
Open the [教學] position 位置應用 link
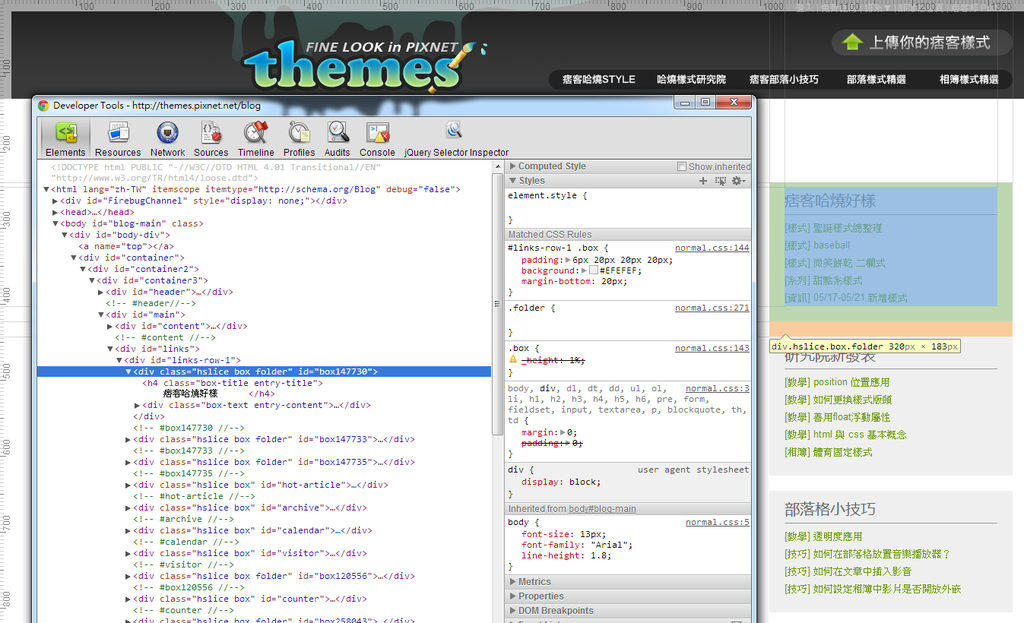point(837,382)
